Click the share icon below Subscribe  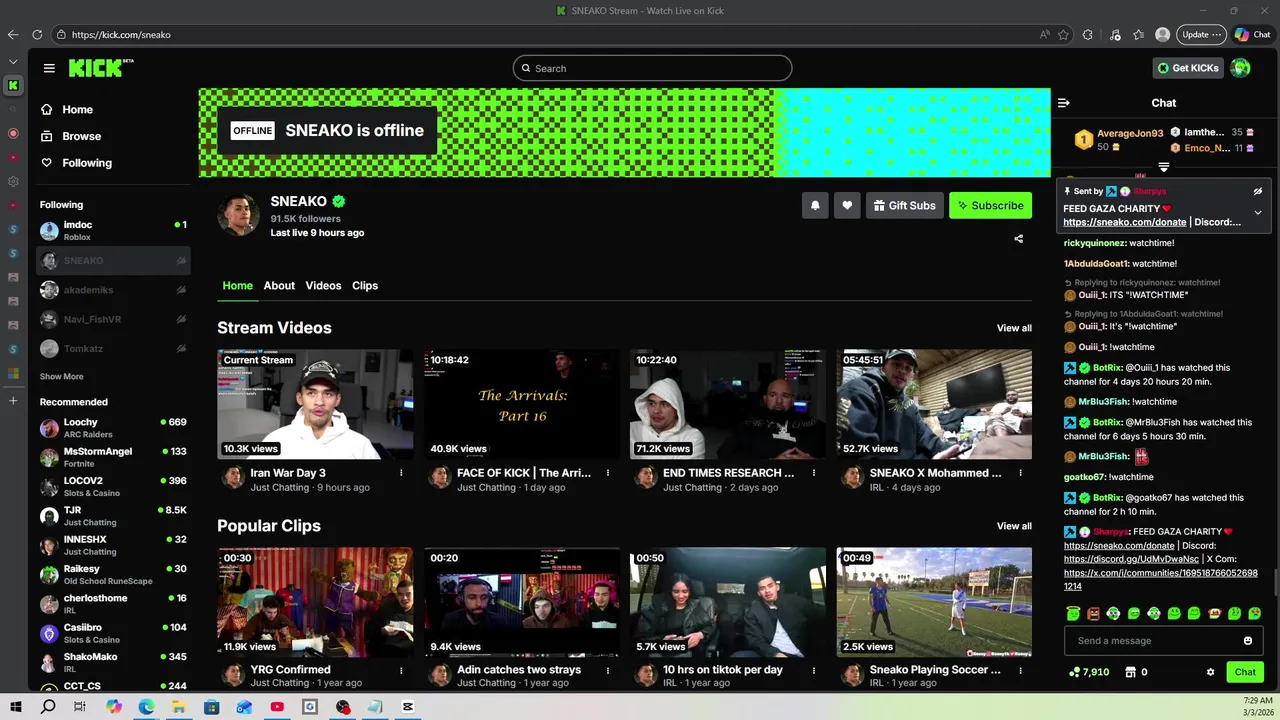[1018, 239]
